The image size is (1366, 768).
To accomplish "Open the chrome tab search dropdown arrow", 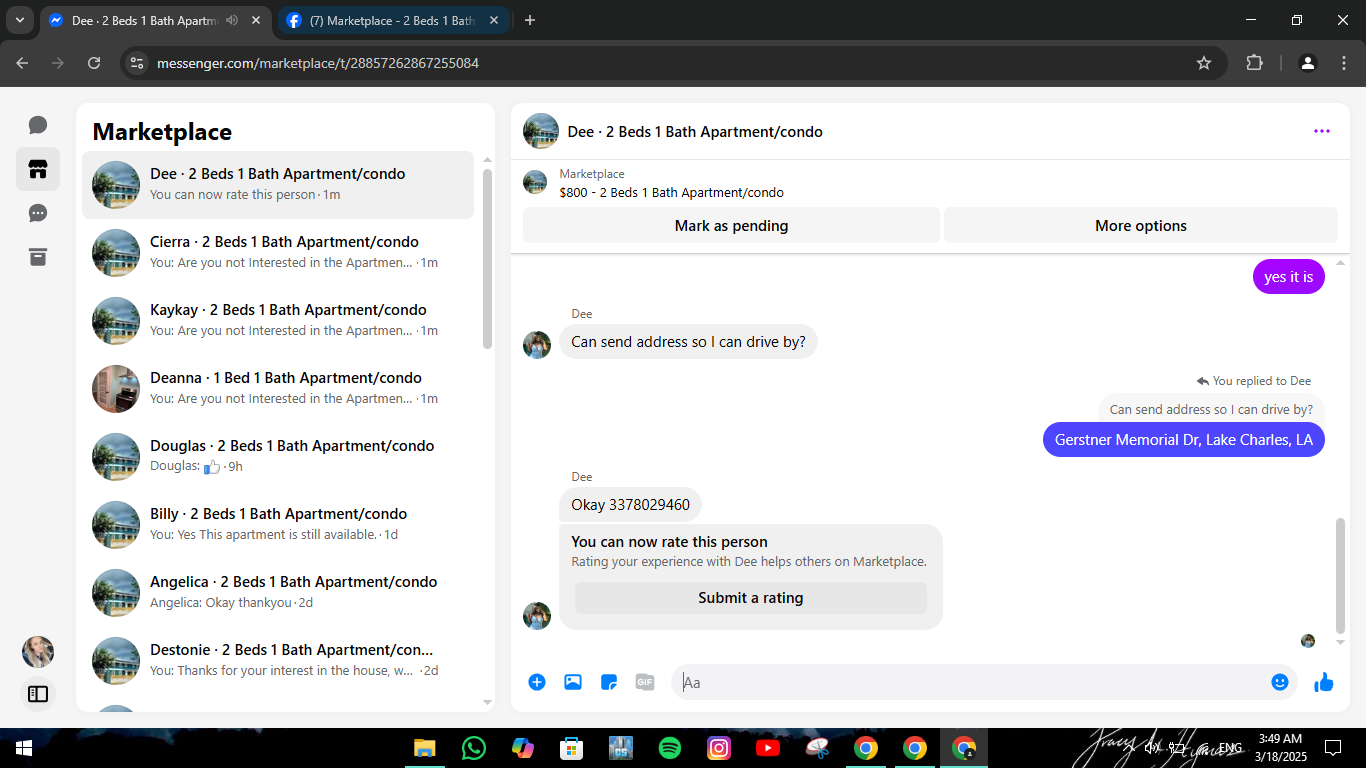I will (20, 20).
